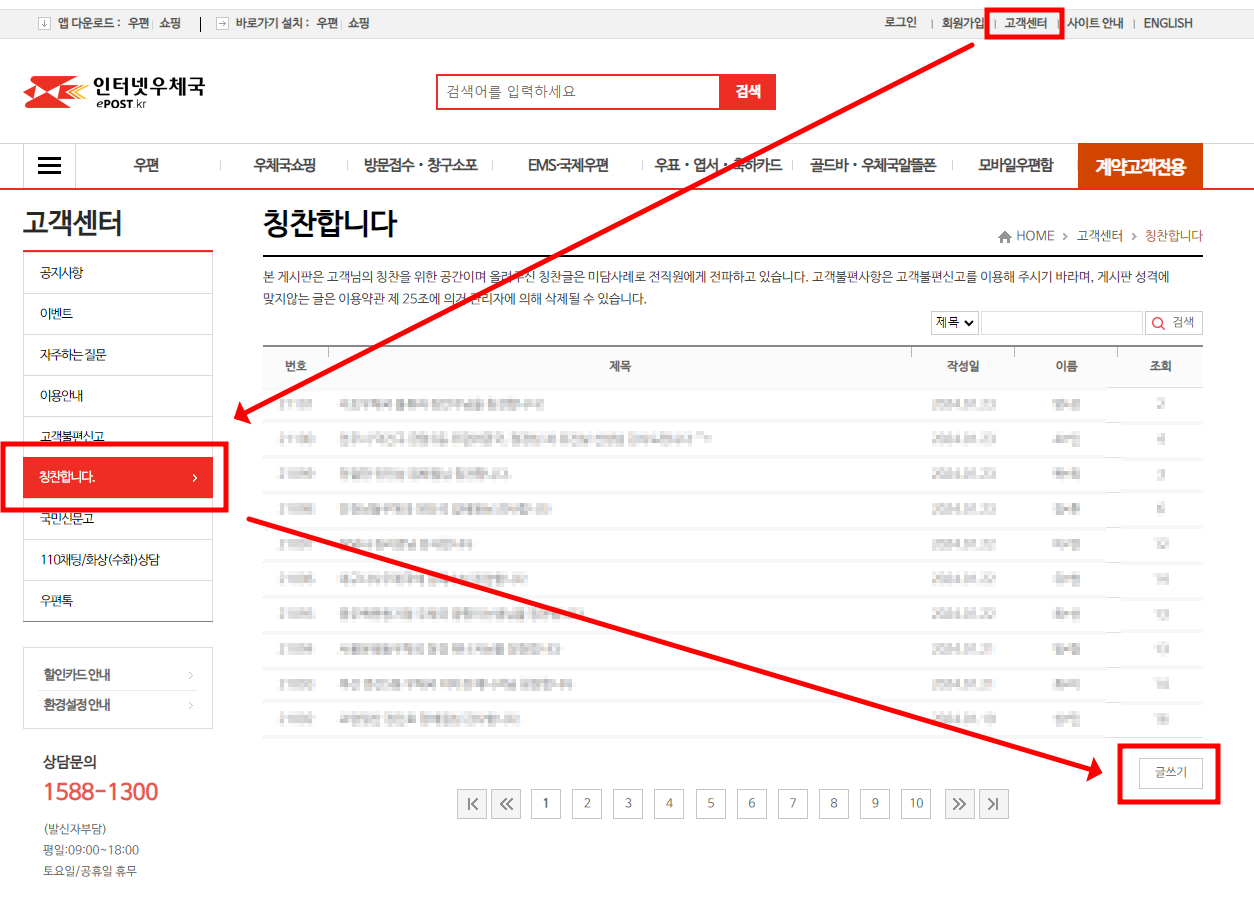Jump to the last page with >| icon
This screenshot has height=915, width=1254.
[993, 803]
